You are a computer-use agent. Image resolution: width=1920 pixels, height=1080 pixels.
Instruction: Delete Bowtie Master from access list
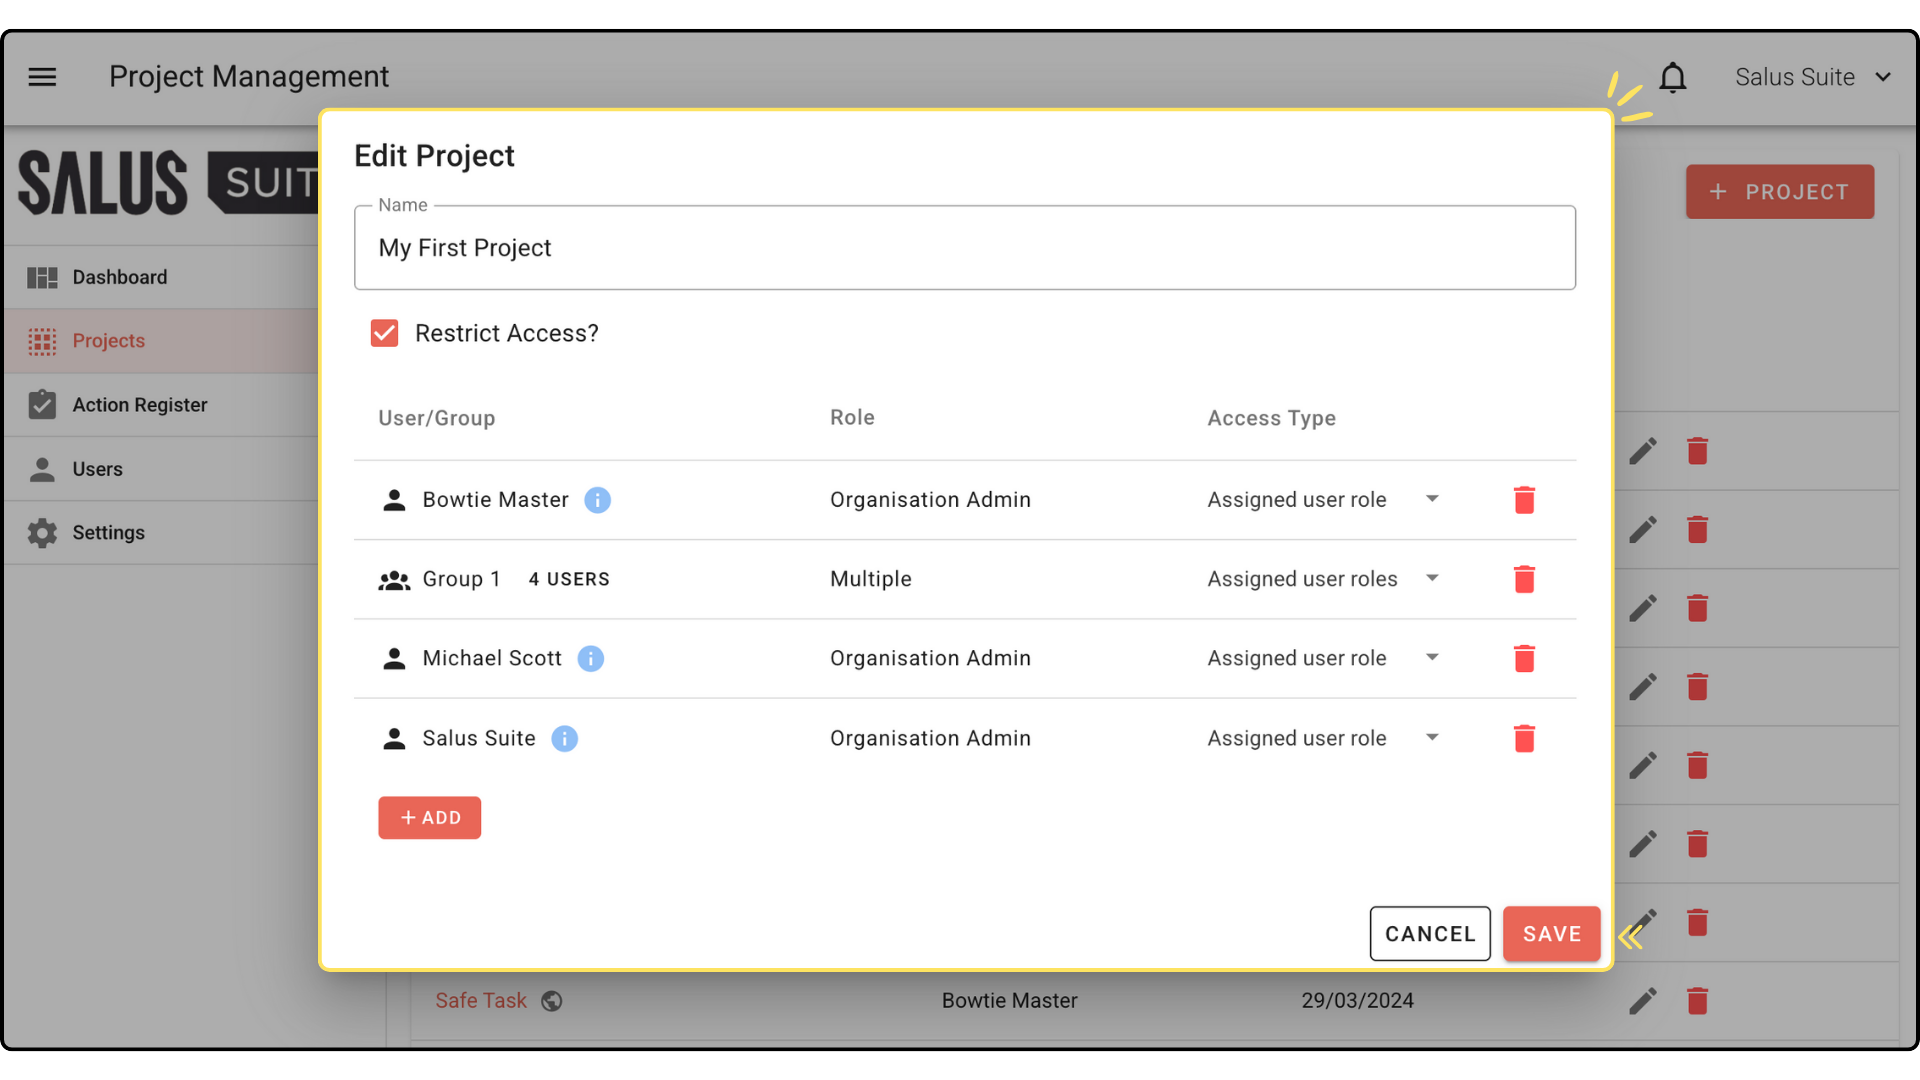coord(1523,500)
